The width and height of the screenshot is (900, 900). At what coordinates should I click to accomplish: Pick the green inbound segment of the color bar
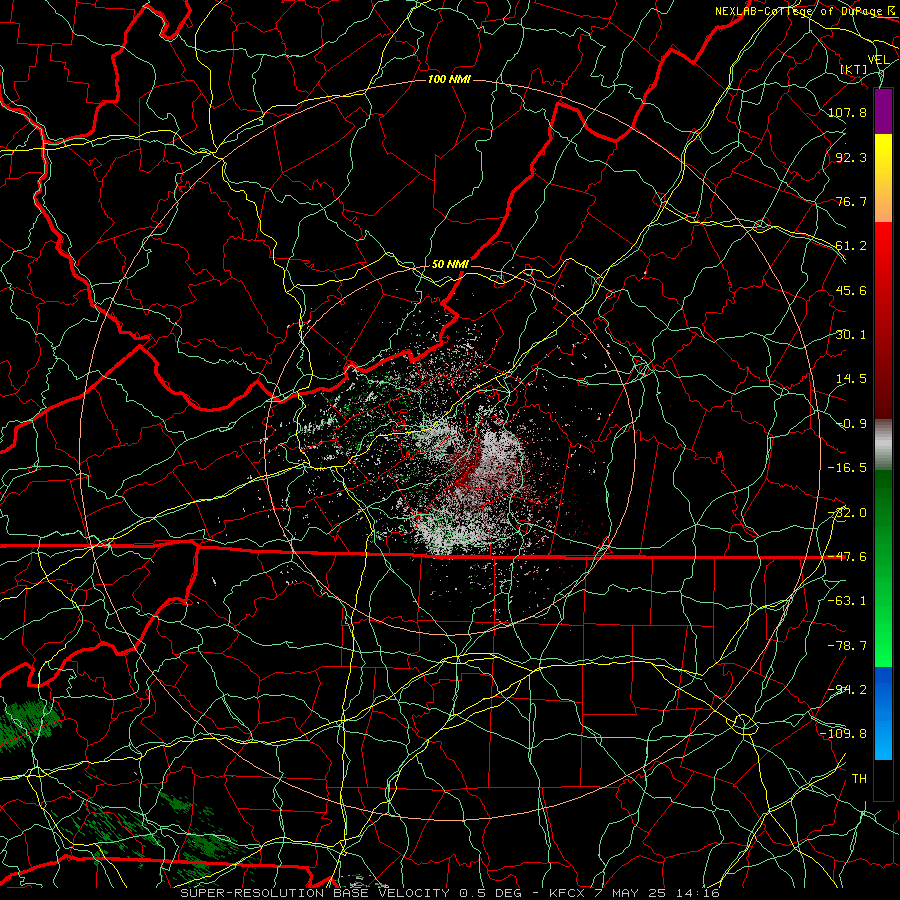[883, 568]
